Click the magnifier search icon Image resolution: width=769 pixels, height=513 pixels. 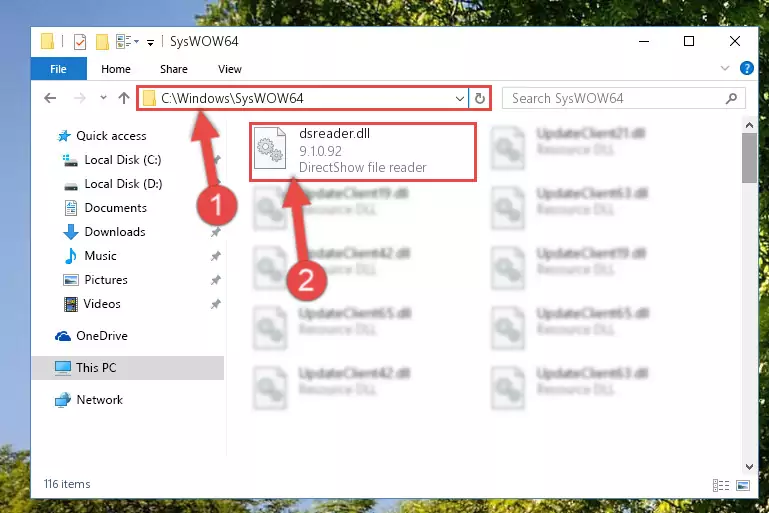731,99
